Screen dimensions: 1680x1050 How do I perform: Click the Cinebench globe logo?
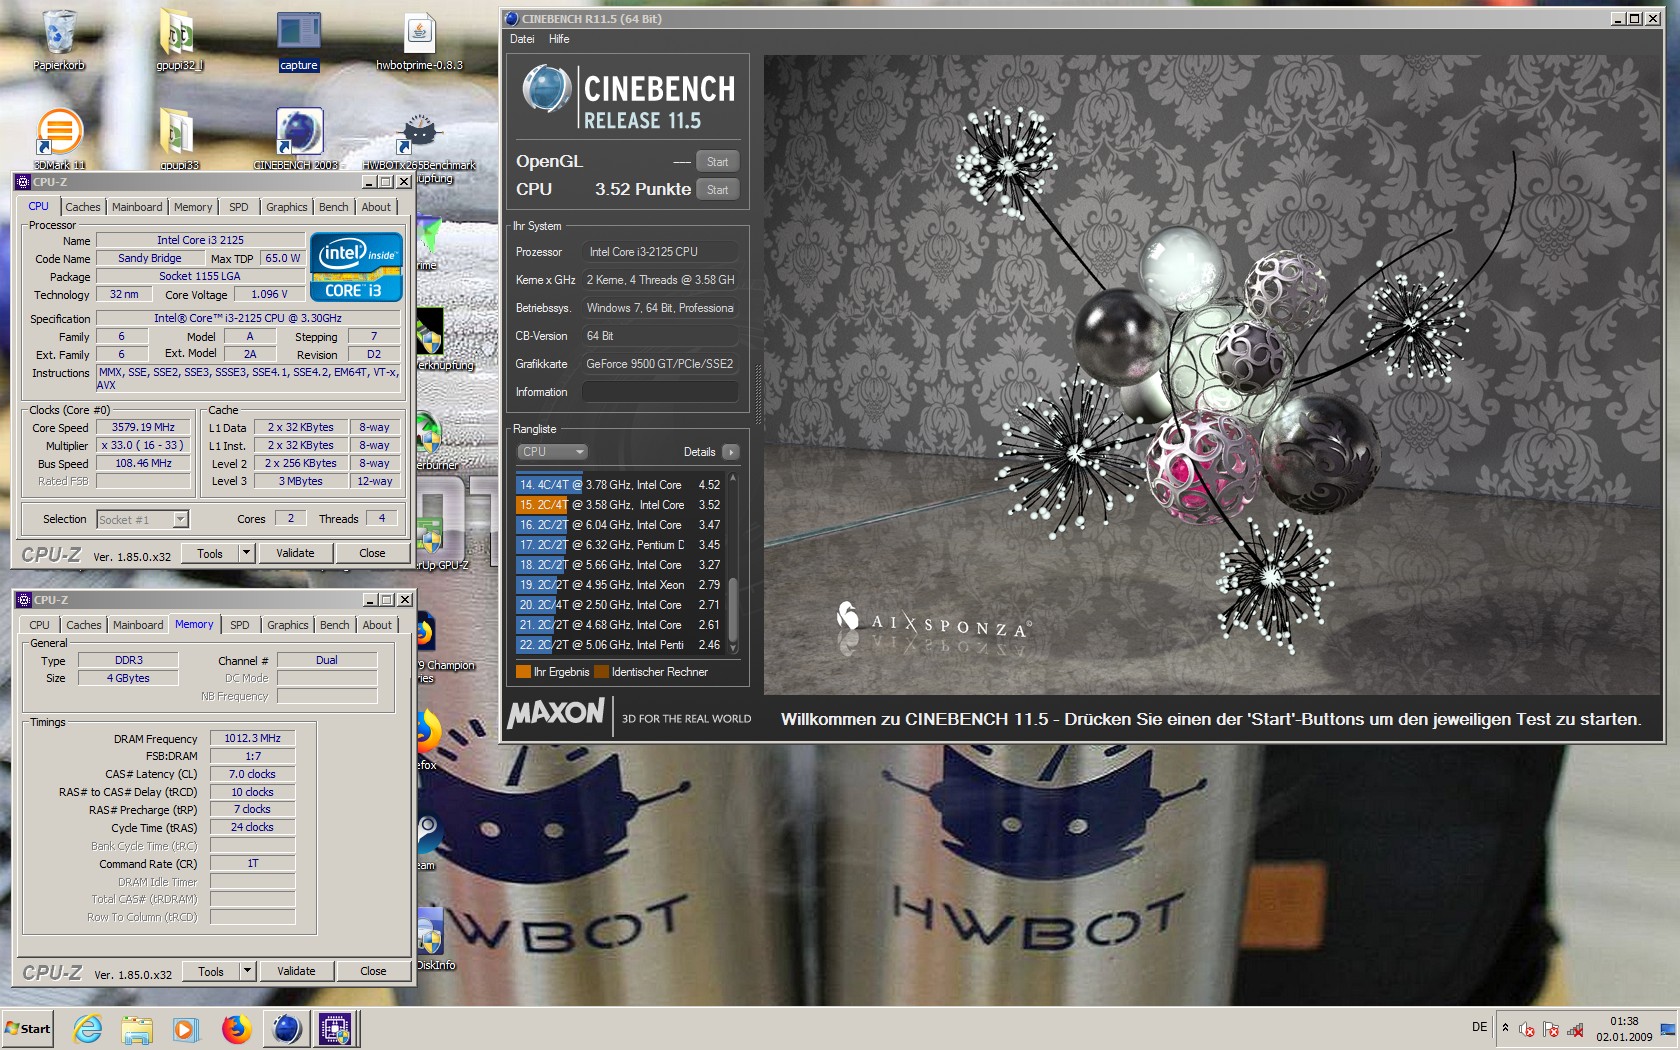click(546, 88)
